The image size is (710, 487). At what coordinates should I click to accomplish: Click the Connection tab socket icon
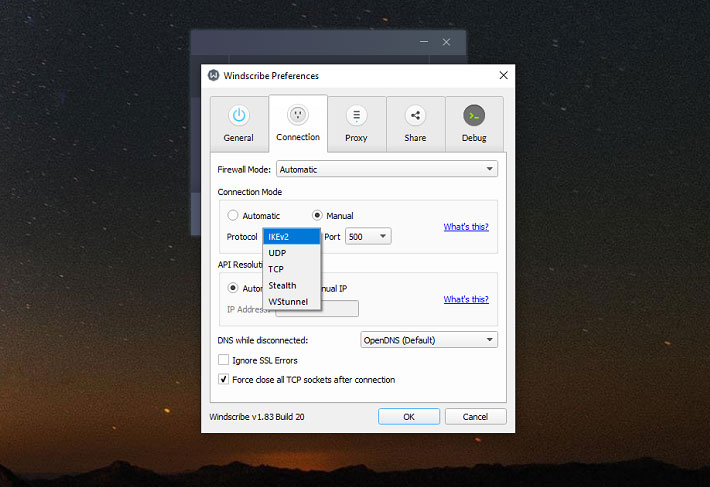(297, 115)
